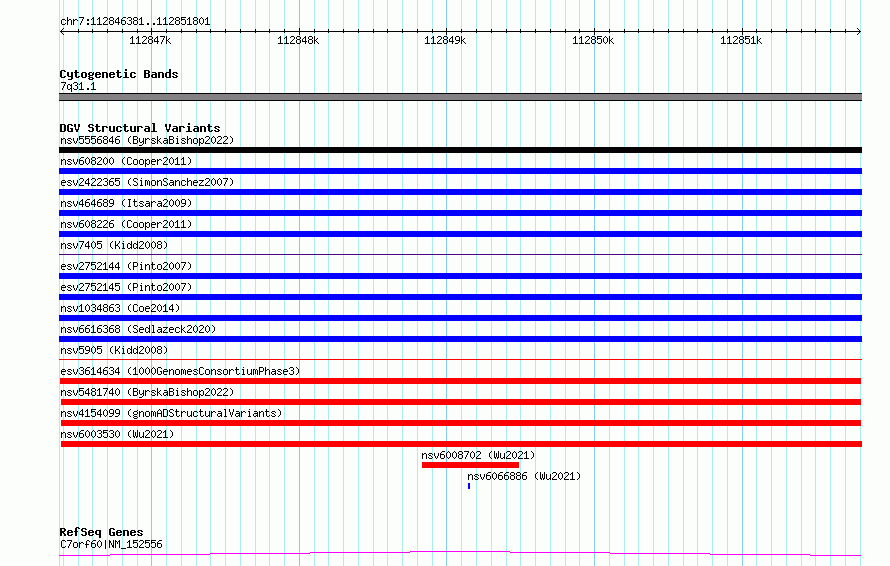Select the 7q31.1 band label
890x566 pixels.
pos(78,86)
